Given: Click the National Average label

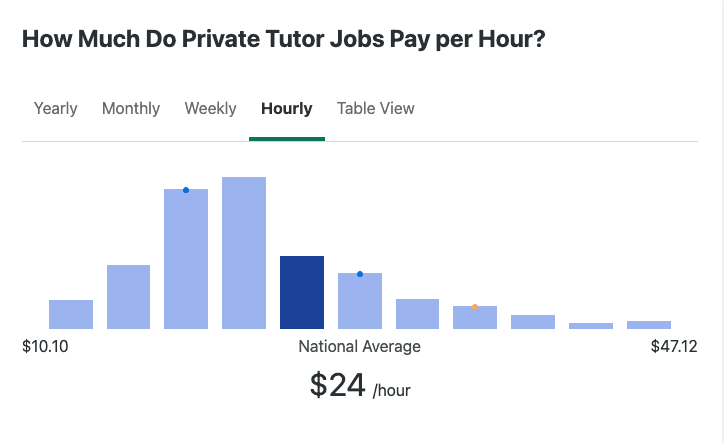Looking at the screenshot, I should [360, 346].
